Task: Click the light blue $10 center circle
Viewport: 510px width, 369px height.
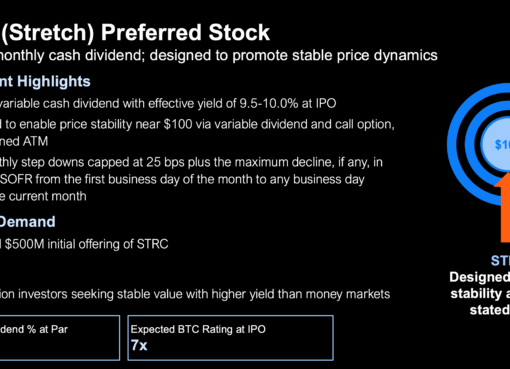Action: click(496, 144)
